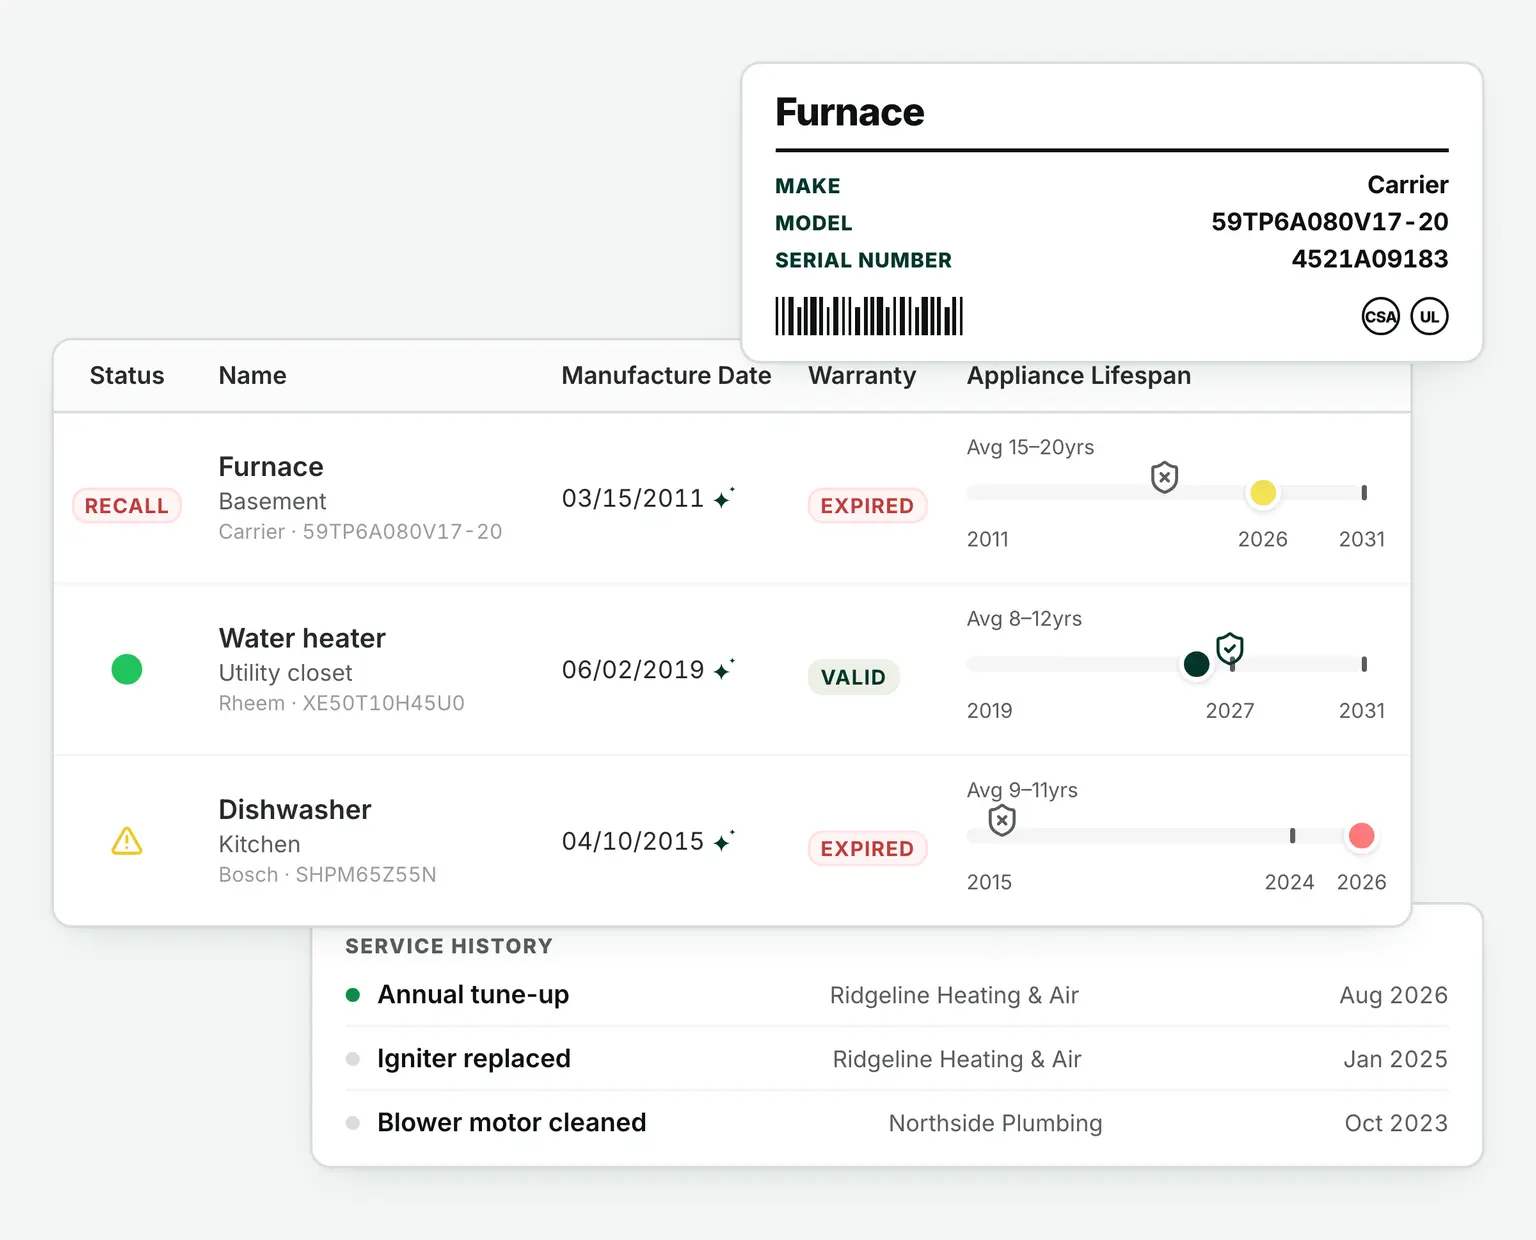Click the sparkle icon beside 04/10/2015

point(724,841)
